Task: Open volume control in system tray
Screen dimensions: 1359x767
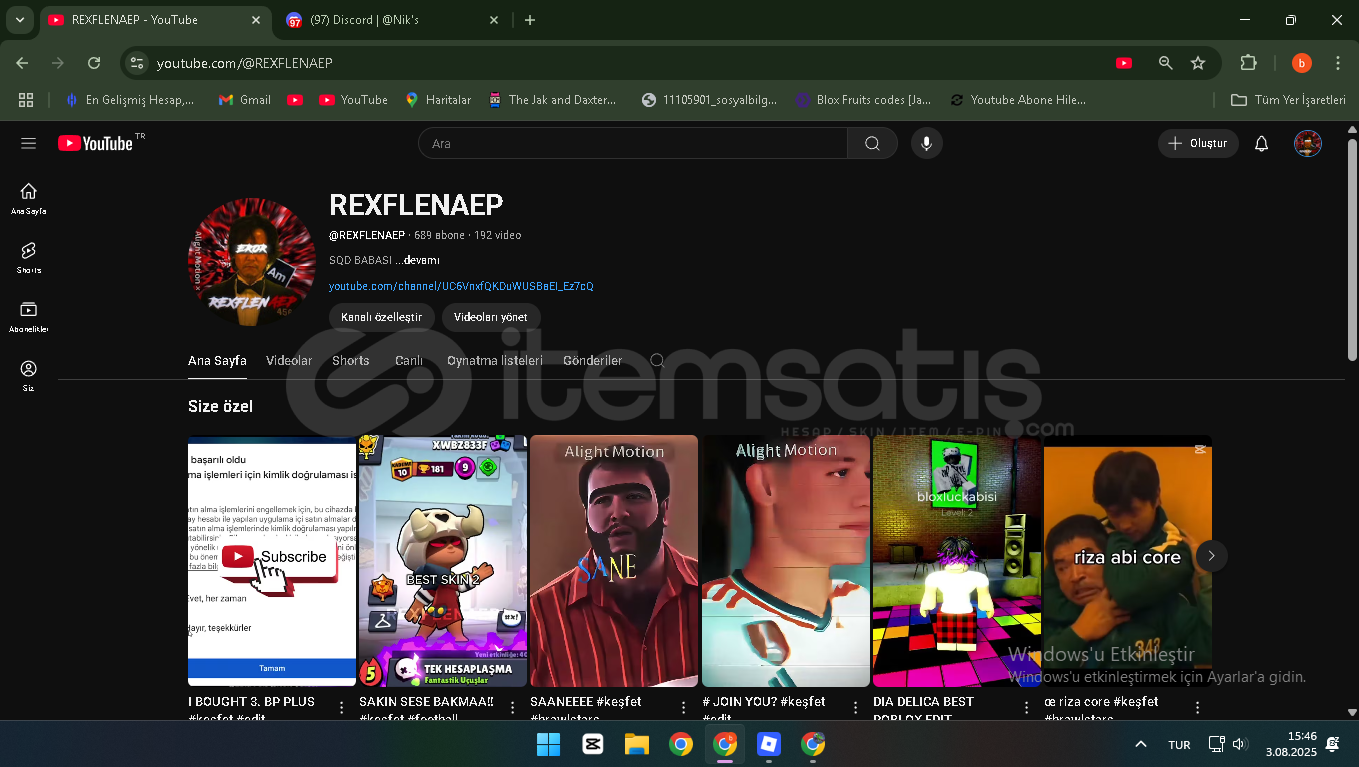Action: pyautogui.click(x=1240, y=744)
